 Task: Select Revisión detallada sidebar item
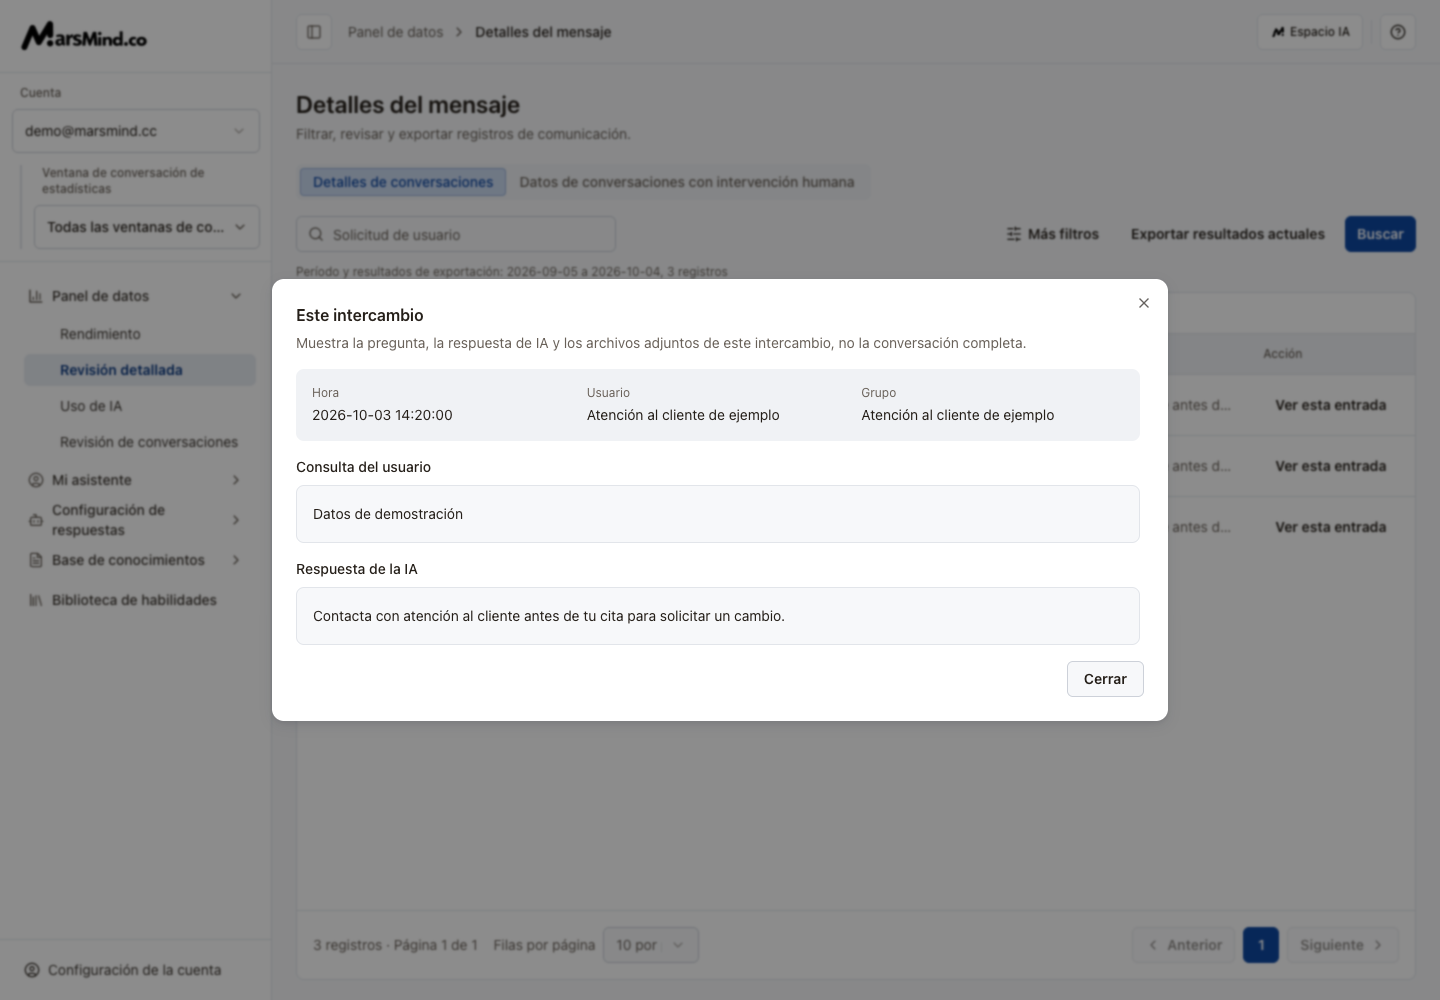coord(140,370)
